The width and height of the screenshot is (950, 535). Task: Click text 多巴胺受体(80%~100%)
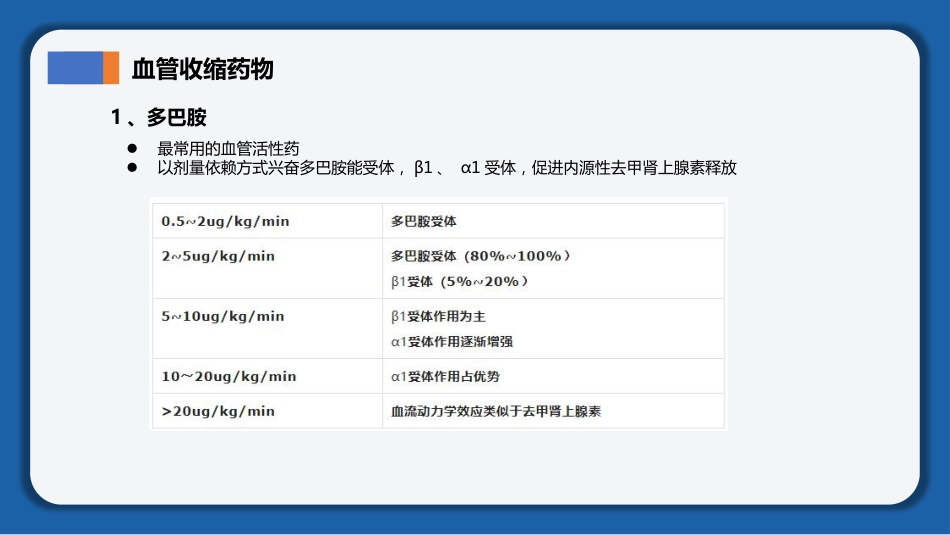coord(480,256)
